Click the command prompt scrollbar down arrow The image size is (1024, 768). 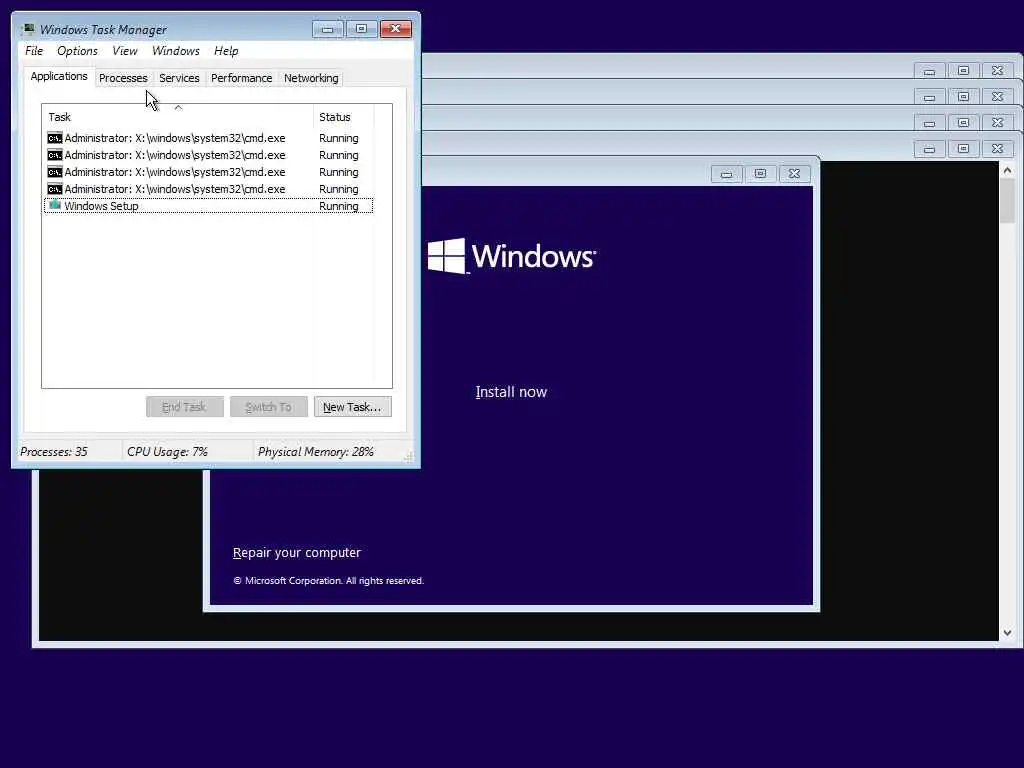1007,633
